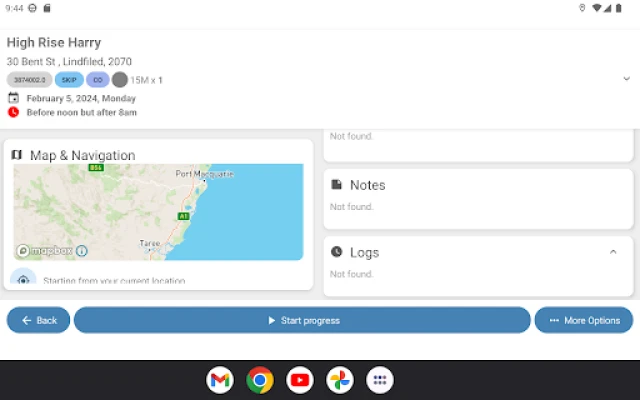This screenshot has width=640, height=400.
Task: Click the play icon in Start progress
Action: (271, 320)
